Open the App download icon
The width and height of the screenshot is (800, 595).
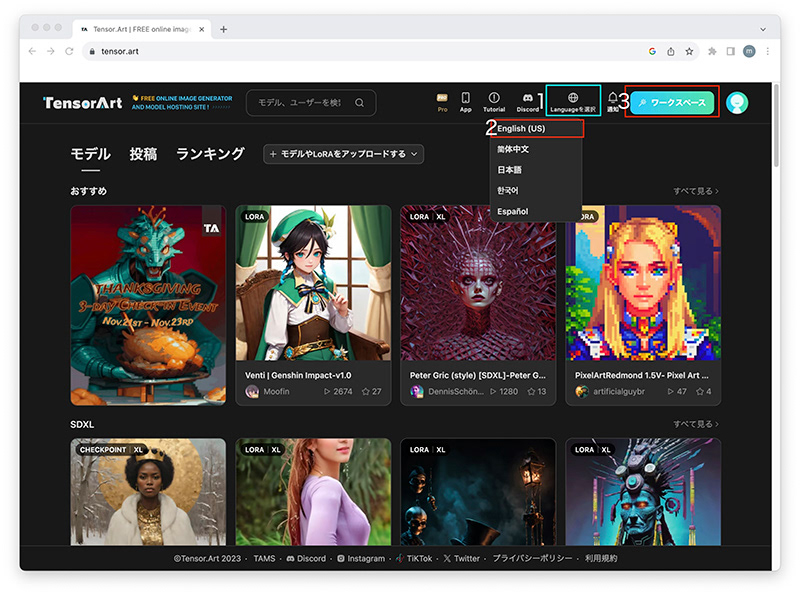[x=465, y=102]
